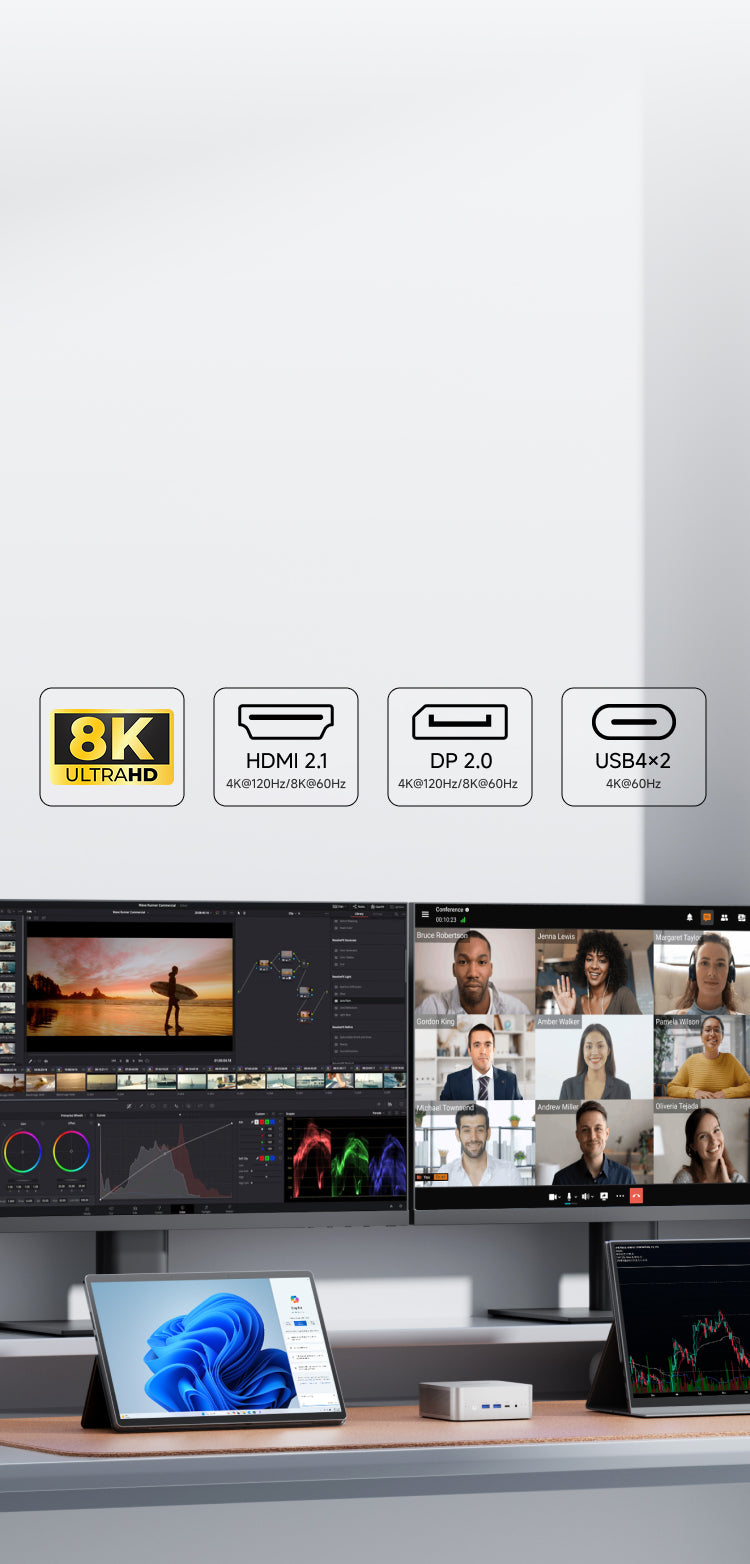
Task: Click the Library tab in editor
Action: [x=359, y=913]
